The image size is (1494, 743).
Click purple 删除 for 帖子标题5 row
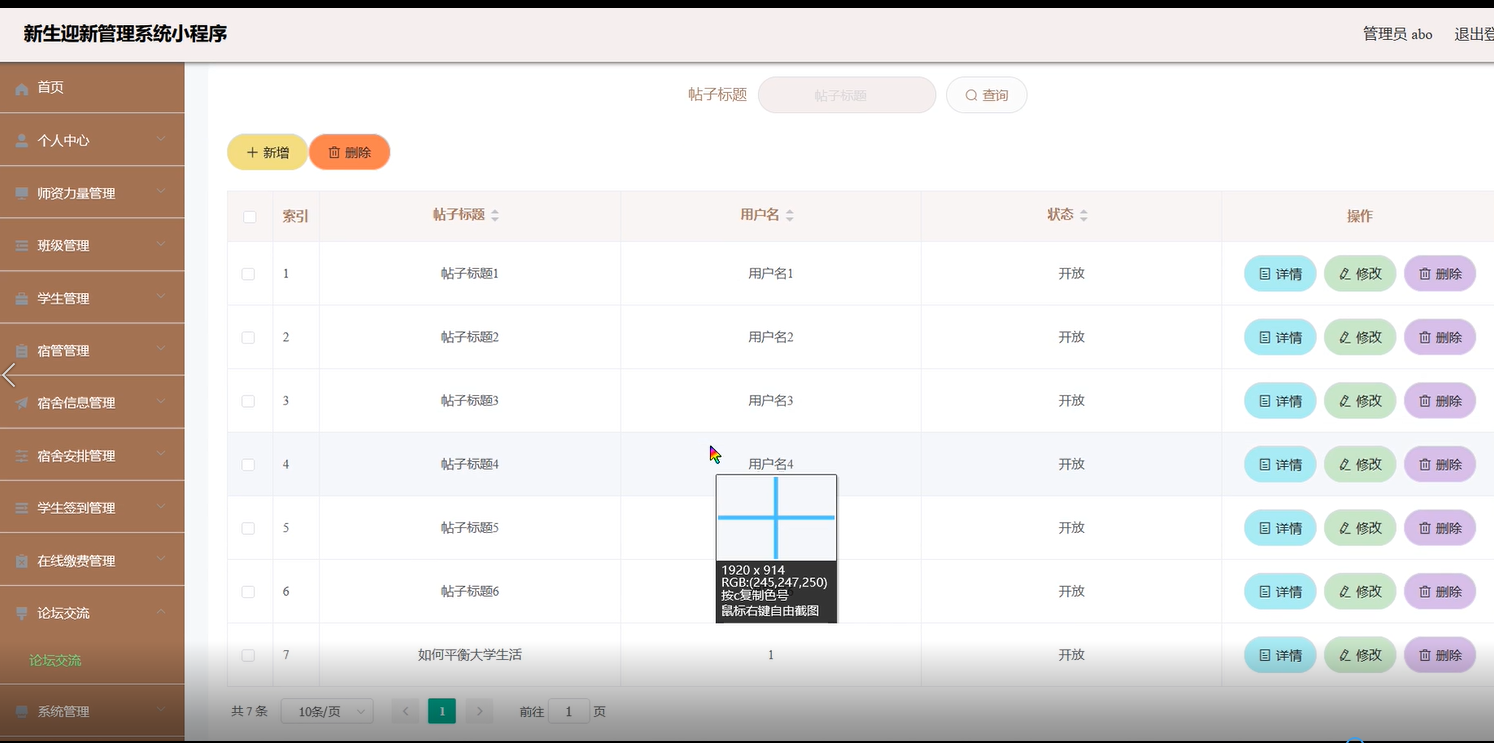[1440, 528]
